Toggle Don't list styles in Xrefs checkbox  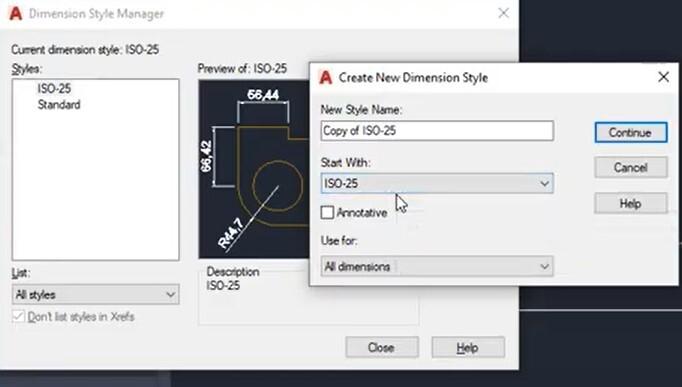(18, 316)
